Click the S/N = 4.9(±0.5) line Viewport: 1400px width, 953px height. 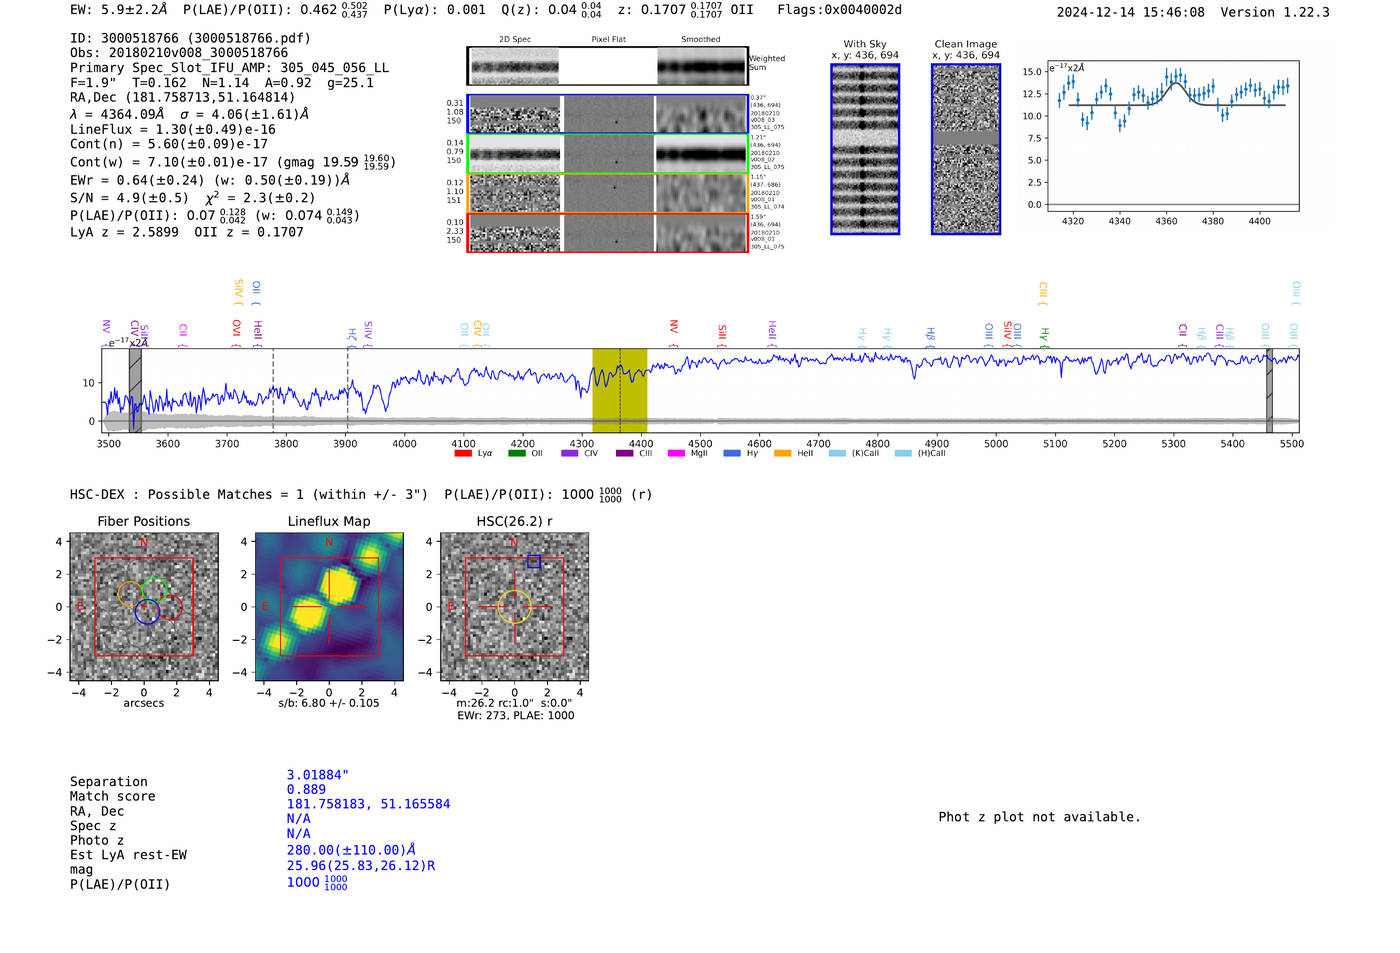click(x=193, y=197)
